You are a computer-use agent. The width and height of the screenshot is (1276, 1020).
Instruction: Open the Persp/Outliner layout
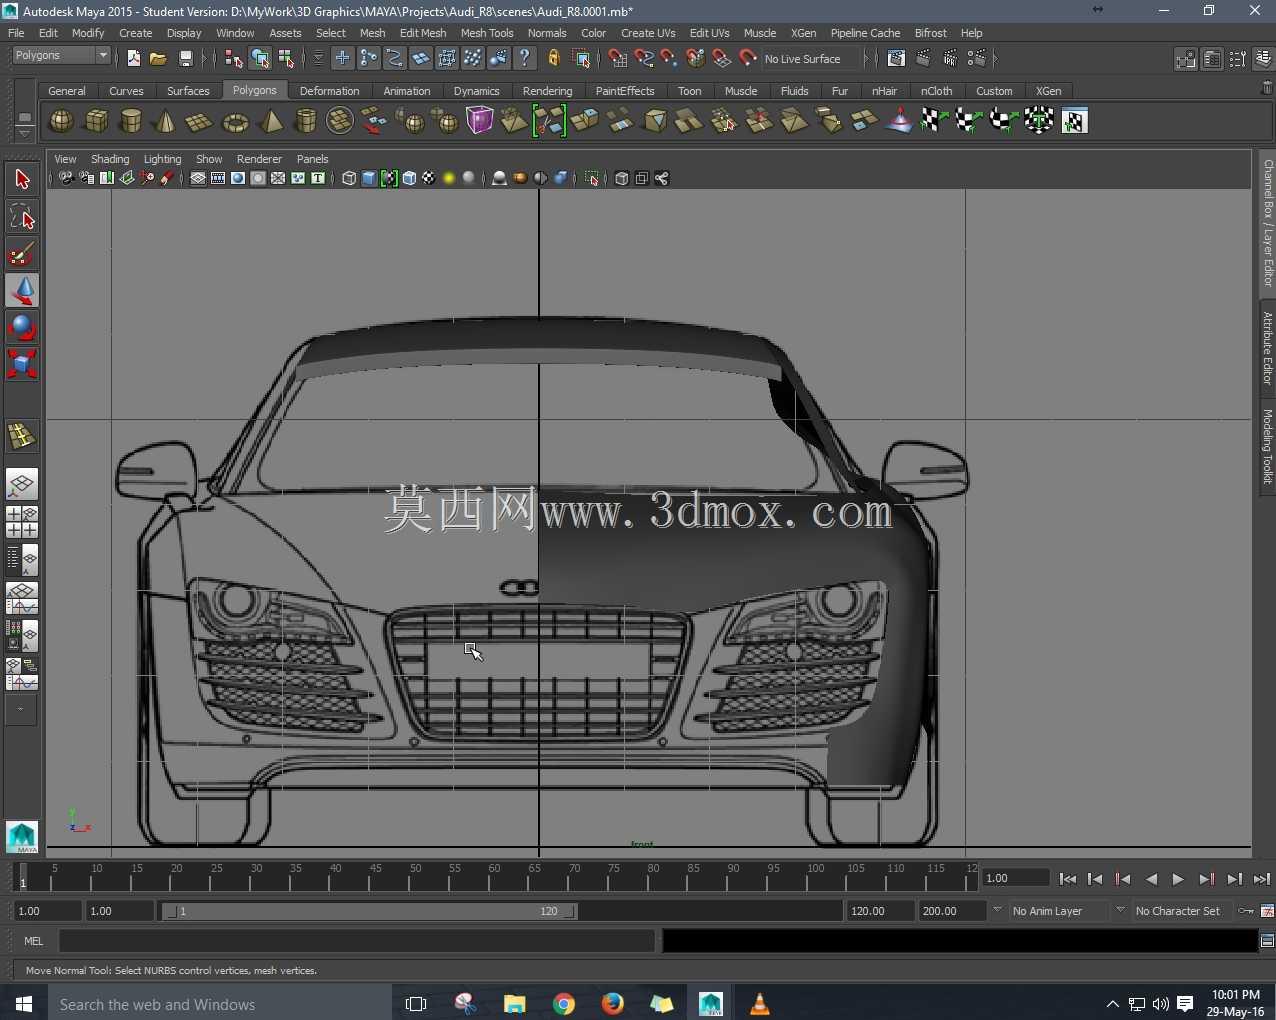pyautogui.click(x=22, y=560)
